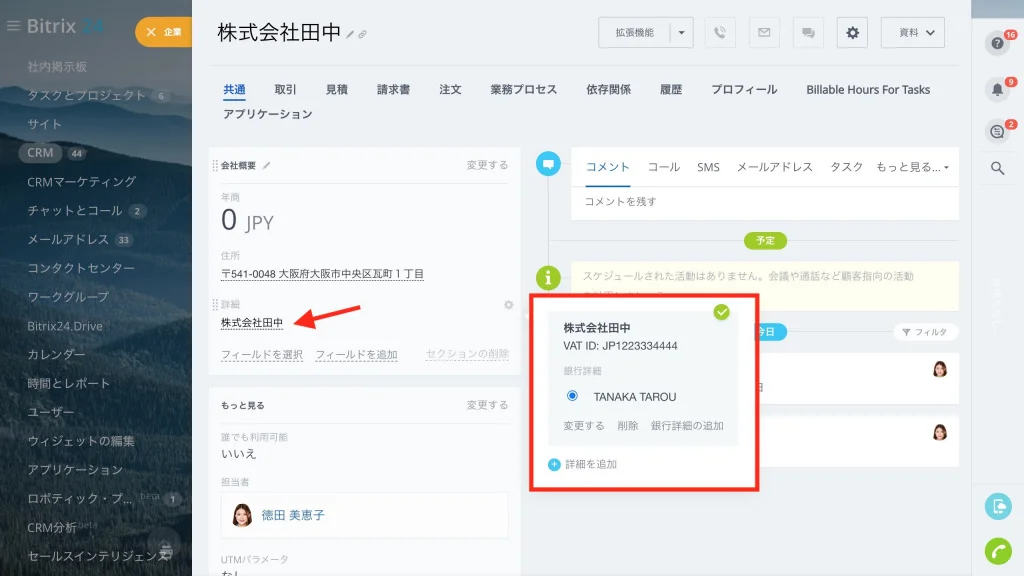Open the notifications bell icon
1024x576 pixels.
pos(997,89)
